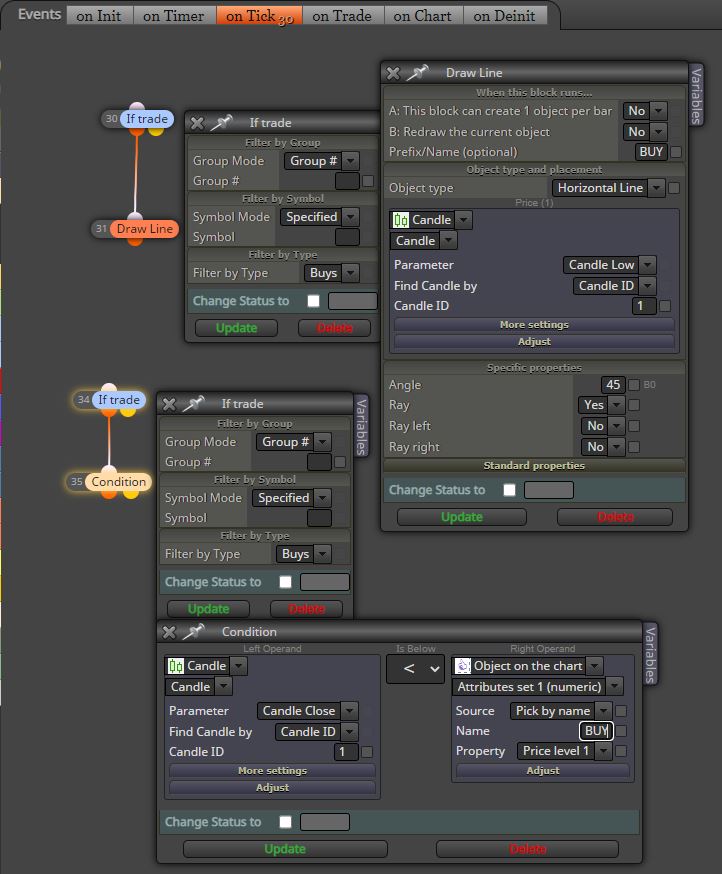Viewport: 722px width, 874px height.
Task: Open the Candle Low parameter dropdown
Action: pos(610,265)
